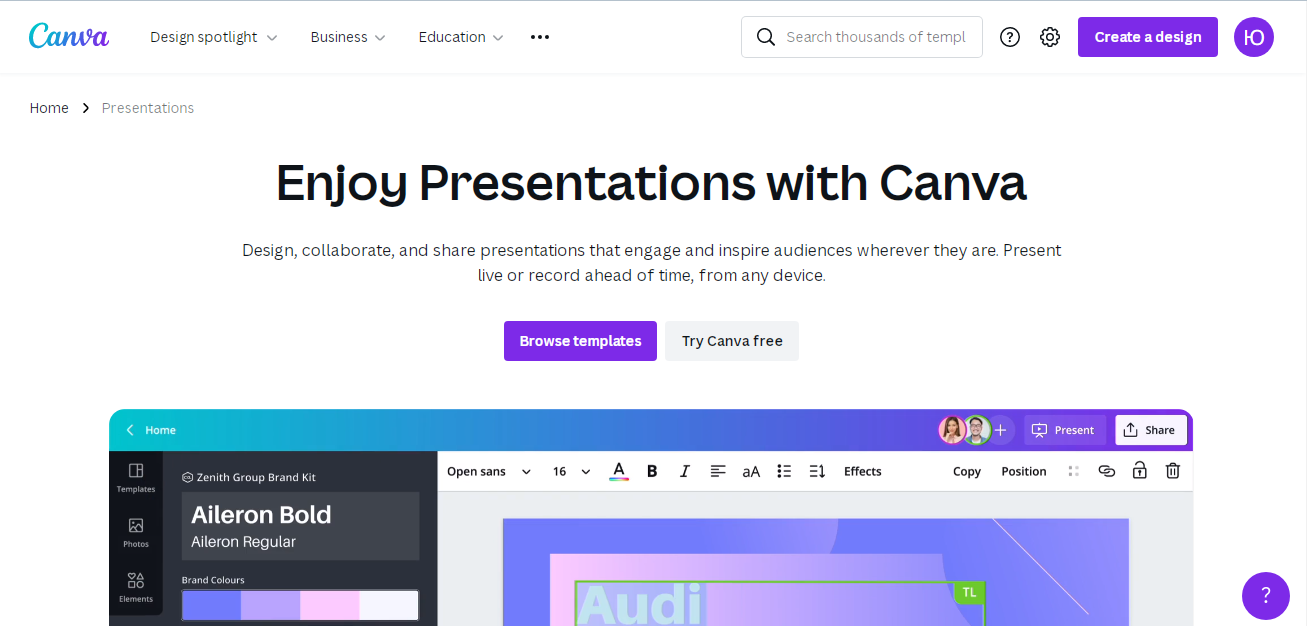This screenshot has height=626, width=1307.
Task: Click the magnifier search icon
Action: point(766,37)
